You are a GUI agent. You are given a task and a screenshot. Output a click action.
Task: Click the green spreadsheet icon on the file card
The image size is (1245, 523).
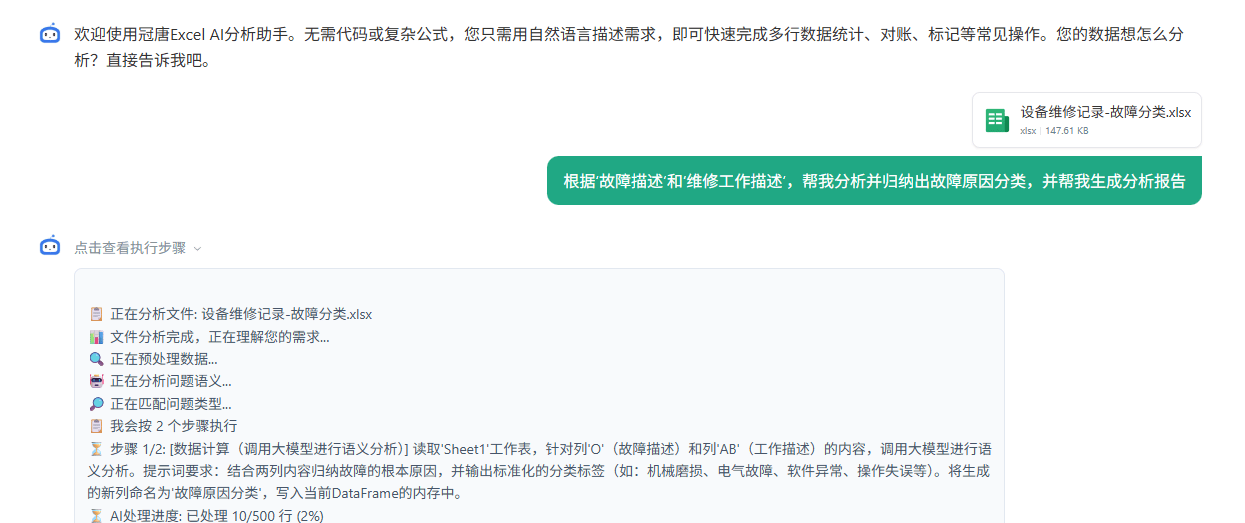click(997, 120)
